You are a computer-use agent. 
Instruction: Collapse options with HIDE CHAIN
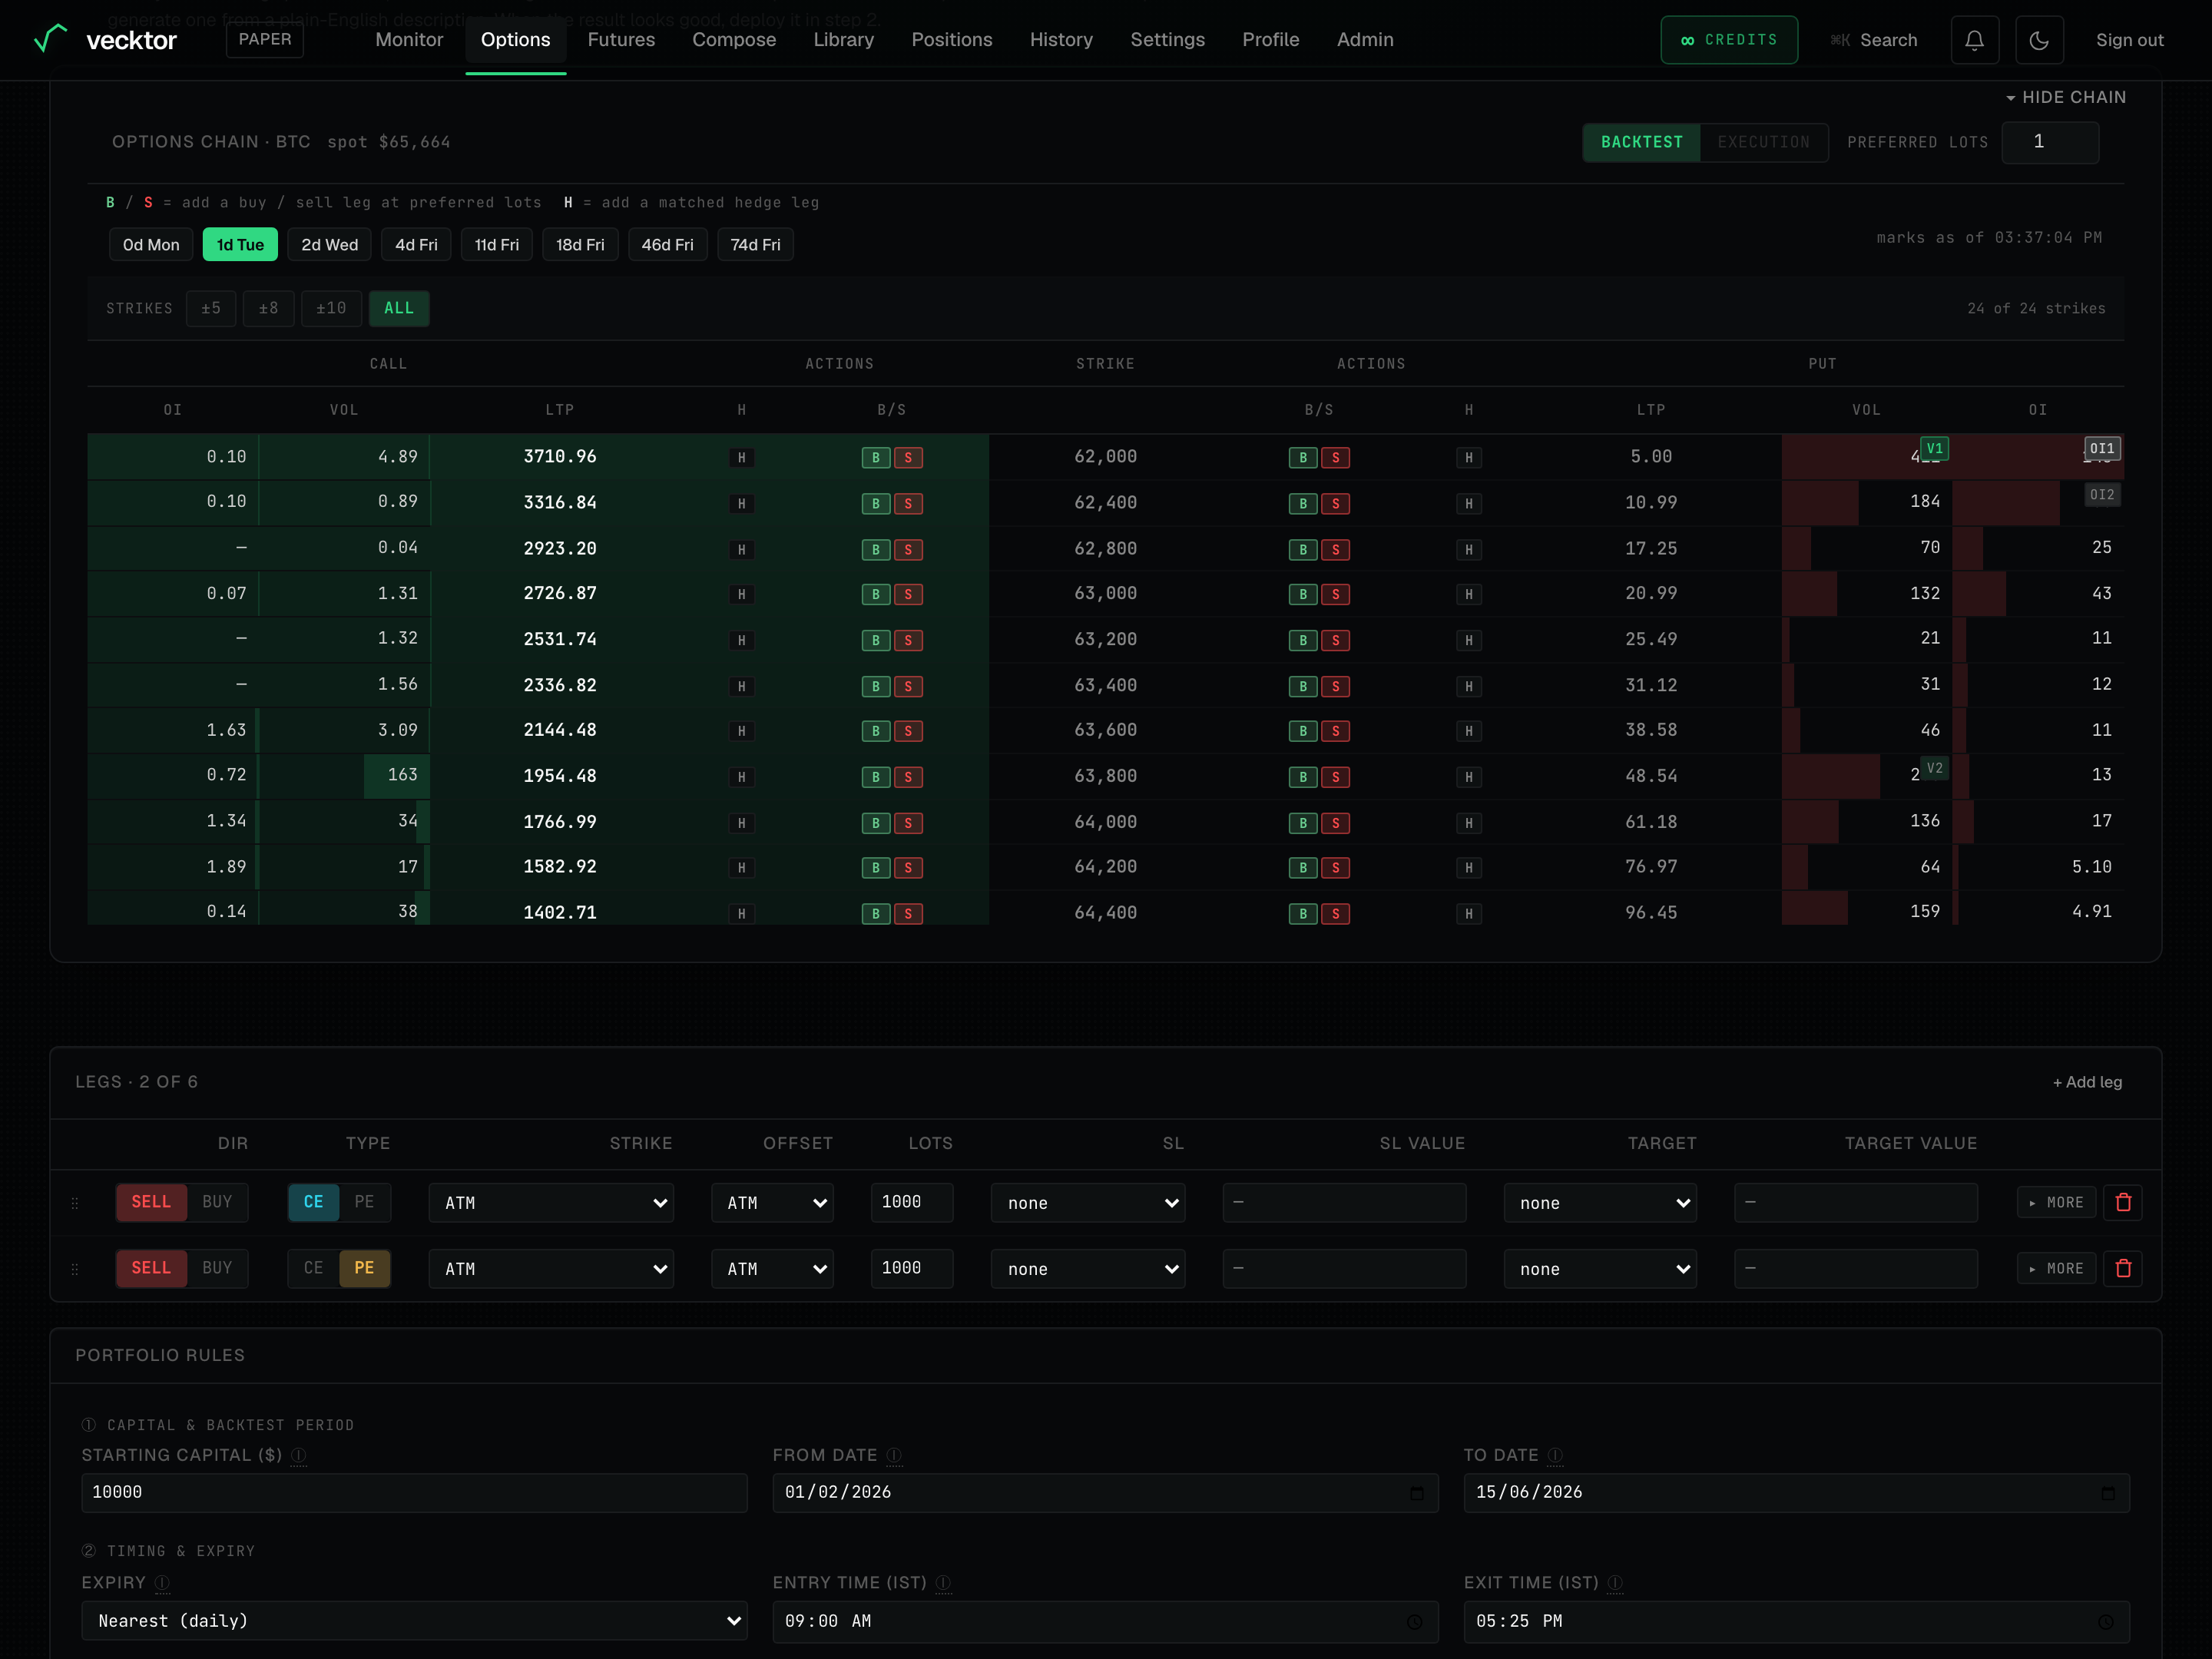2066,97
